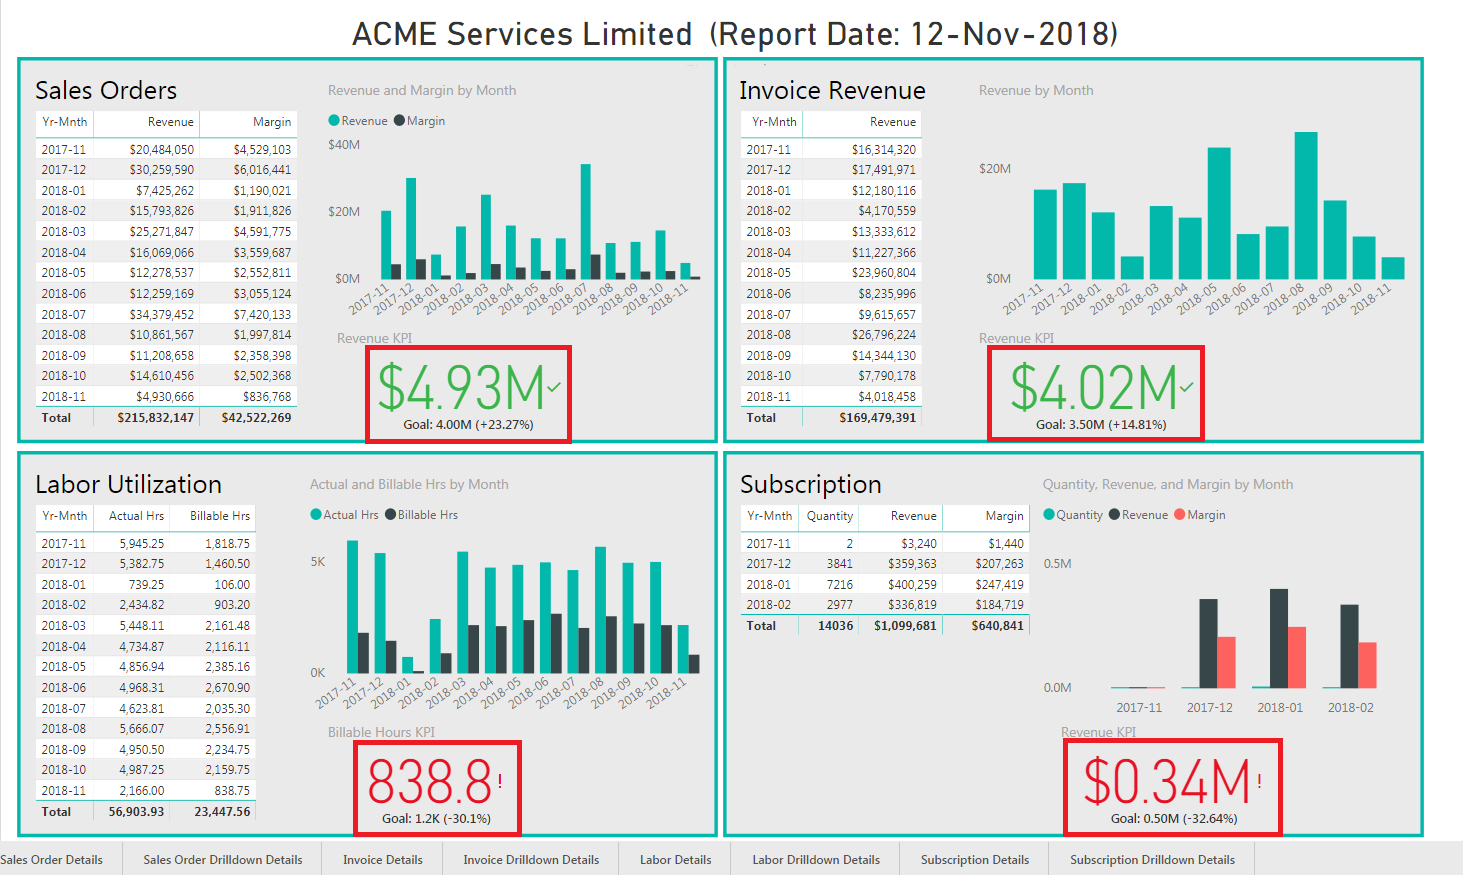1463x875 pixels.
Task: Click Labor total Billable Hrs 23,447.56
Action: pos(222,812)
